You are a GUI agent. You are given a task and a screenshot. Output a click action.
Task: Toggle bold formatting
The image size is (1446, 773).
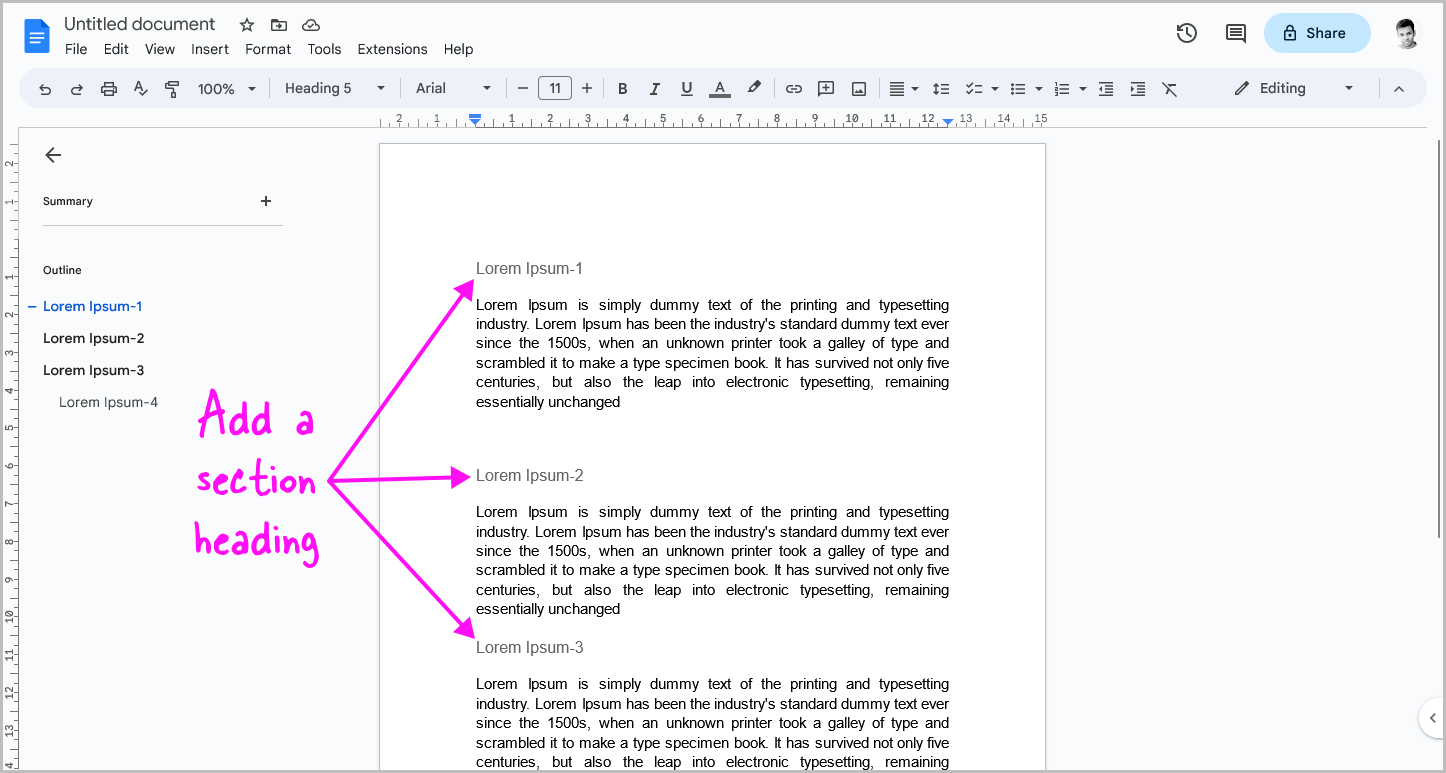(622, 88)
